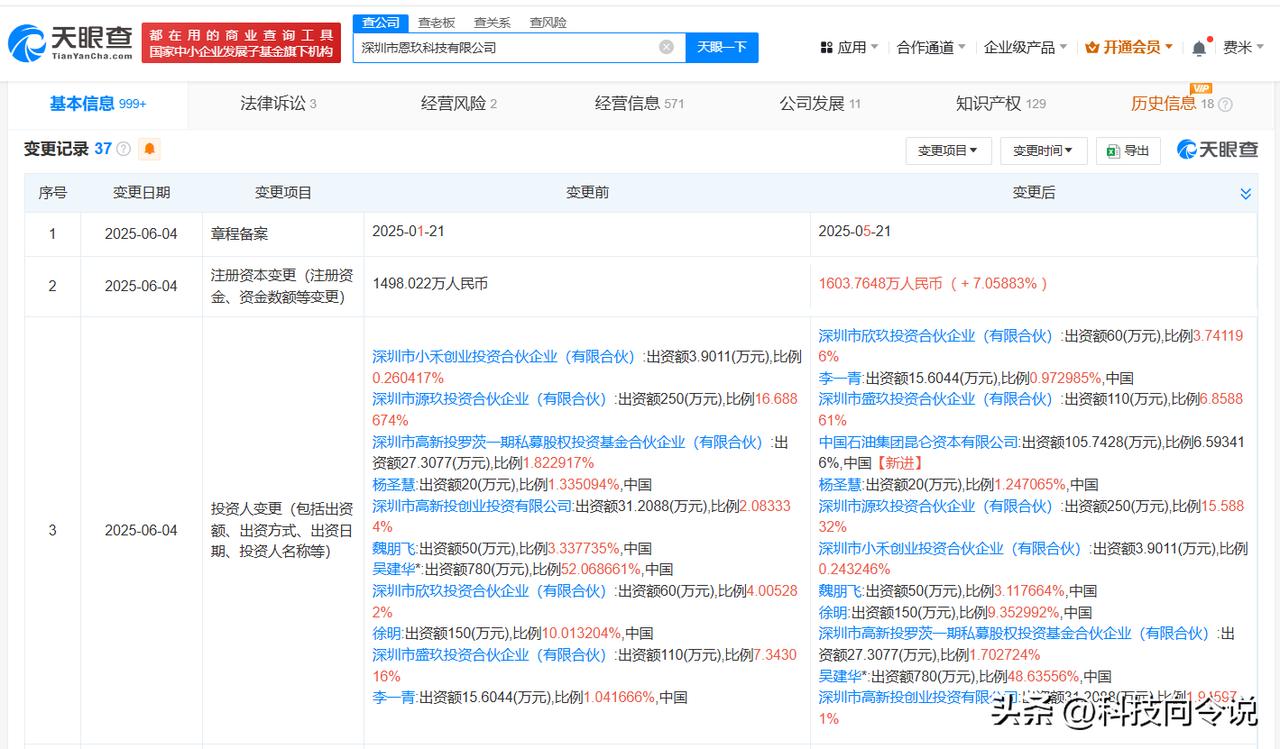Viewport: 1280px width, 749px height.
Task: Select the 注册资本变更 item description in row 2
Action: tap(283, 285)
